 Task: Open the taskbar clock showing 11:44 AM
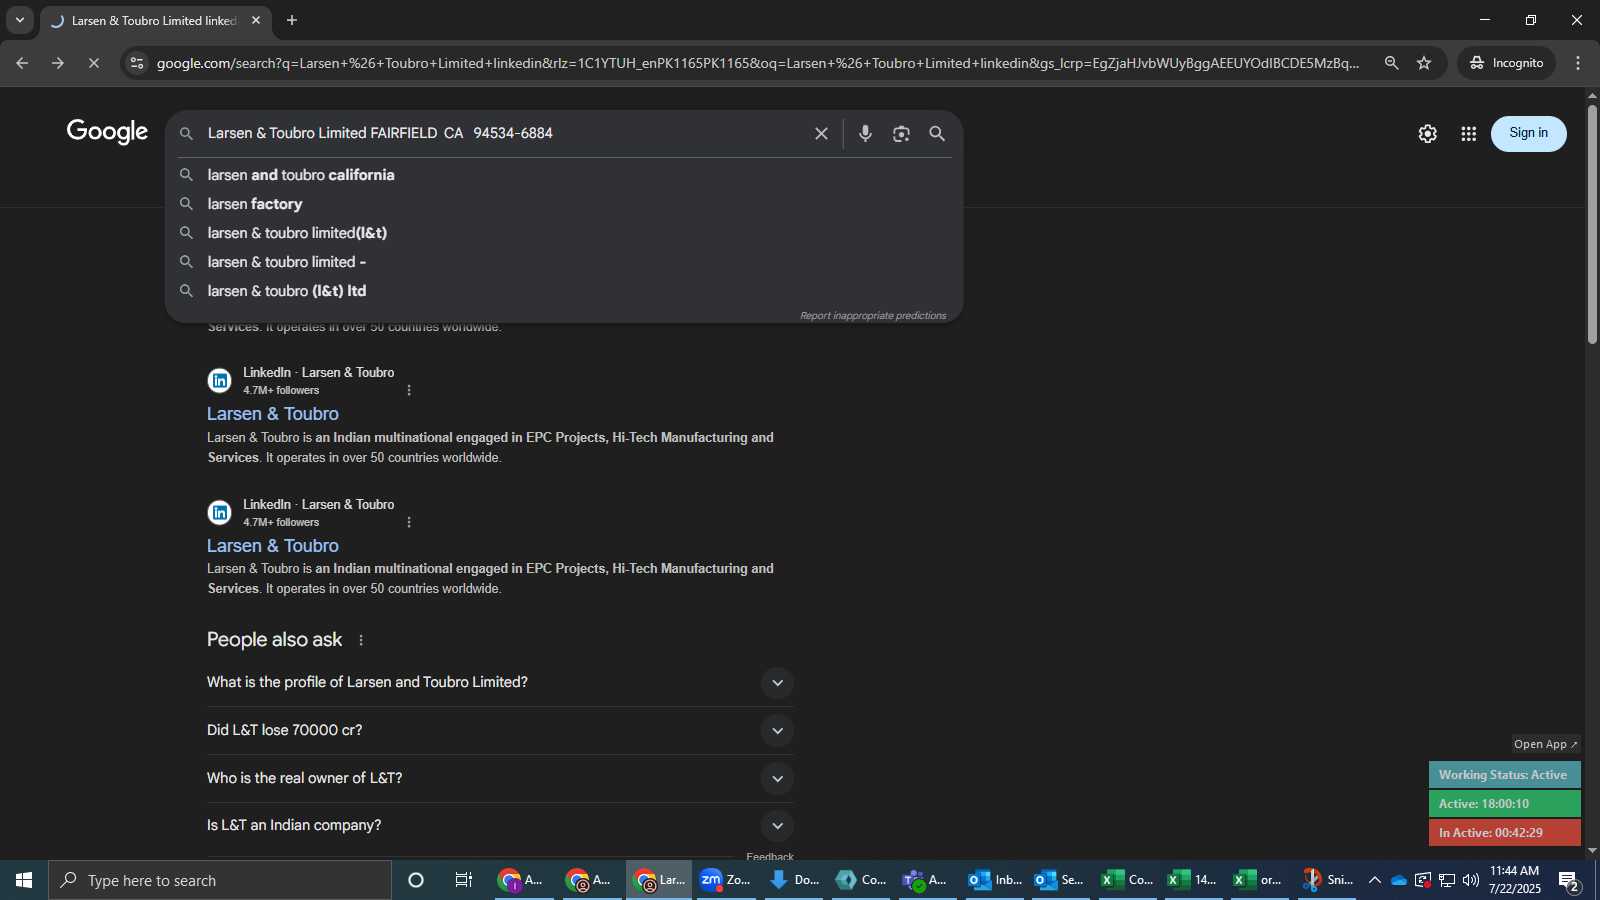[1514, 880]
